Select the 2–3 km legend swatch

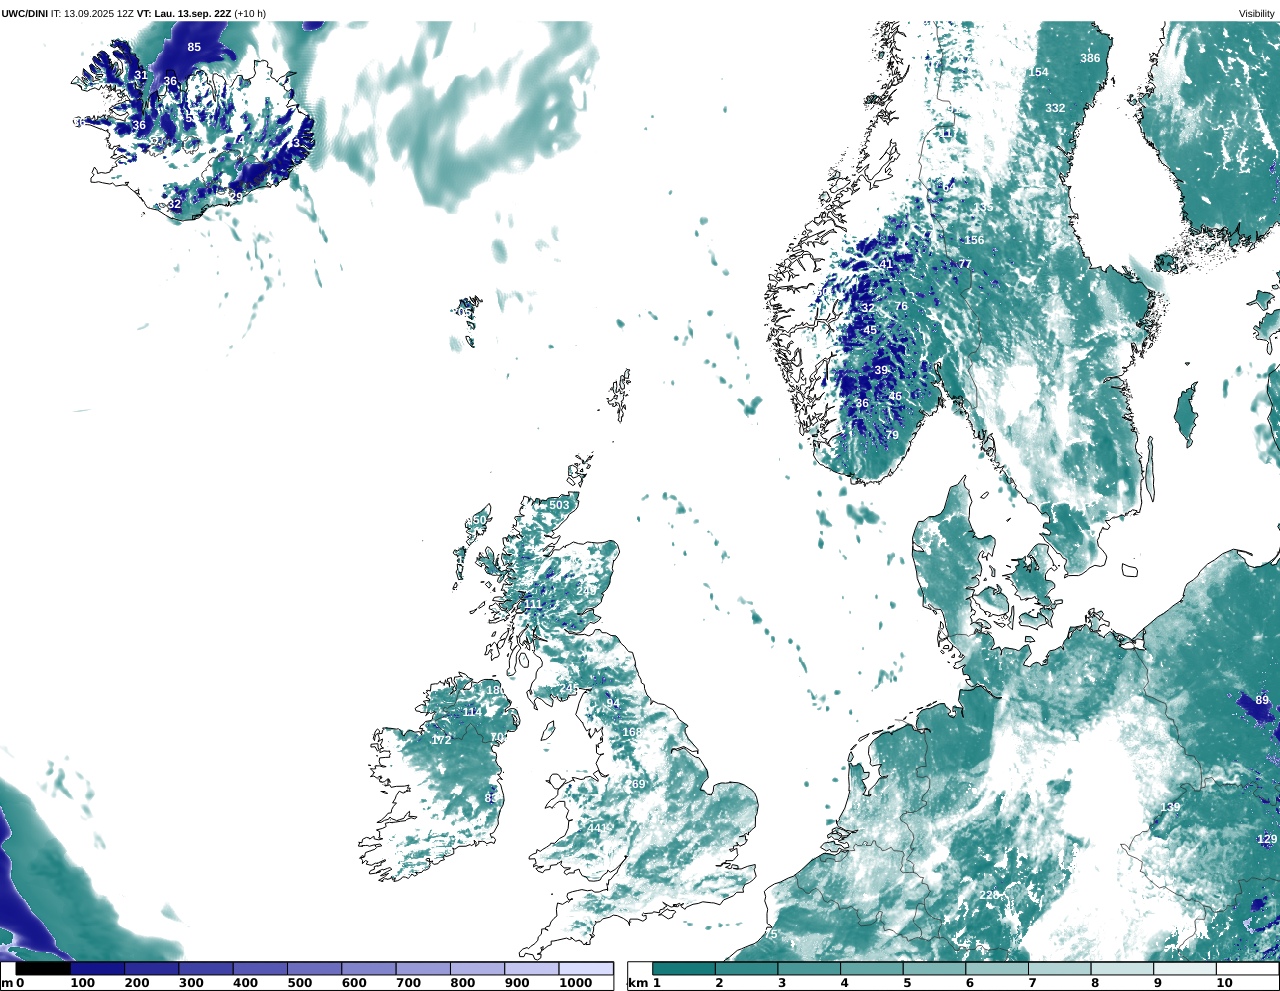pyautogui.click(x=747, y=968)
